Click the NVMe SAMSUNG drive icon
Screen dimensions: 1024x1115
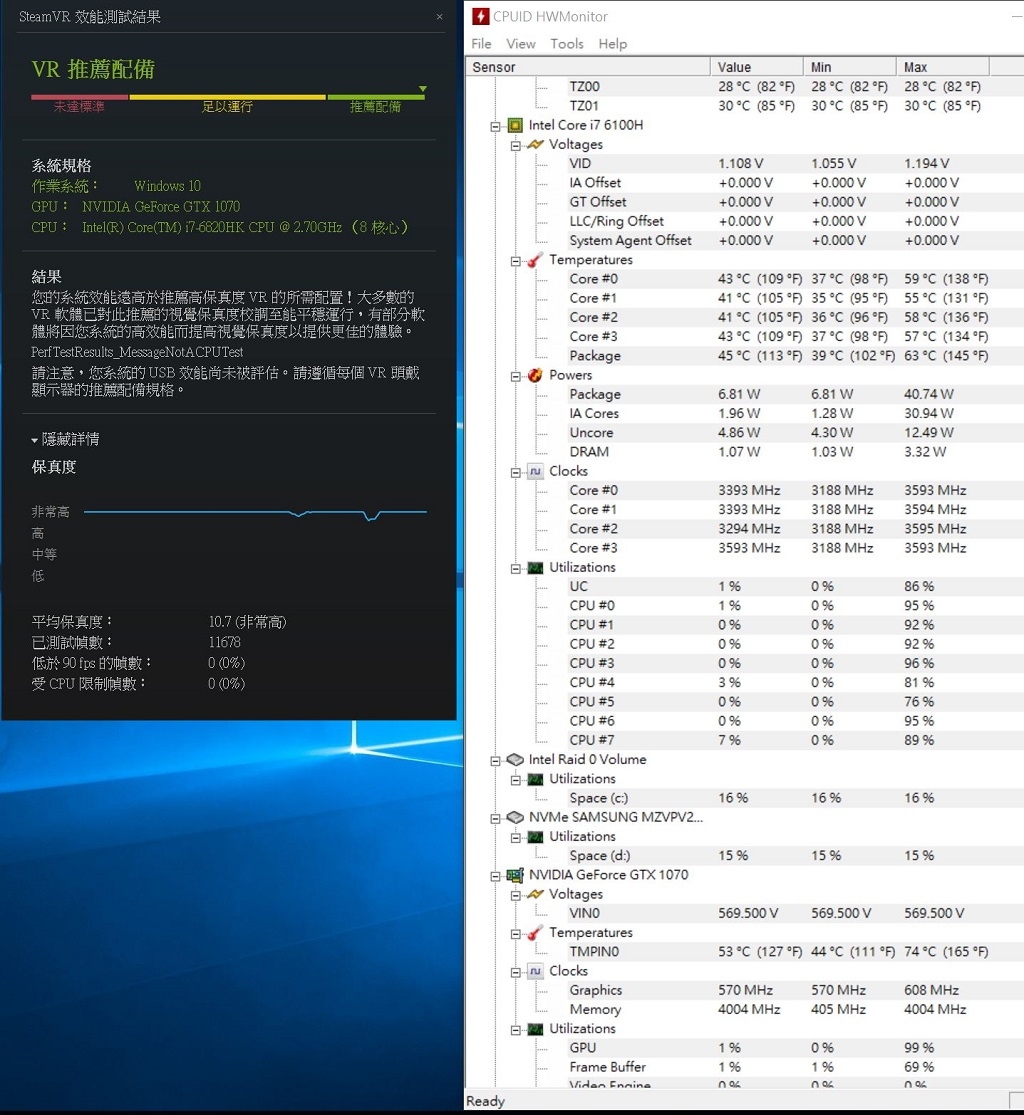[515, 817]
